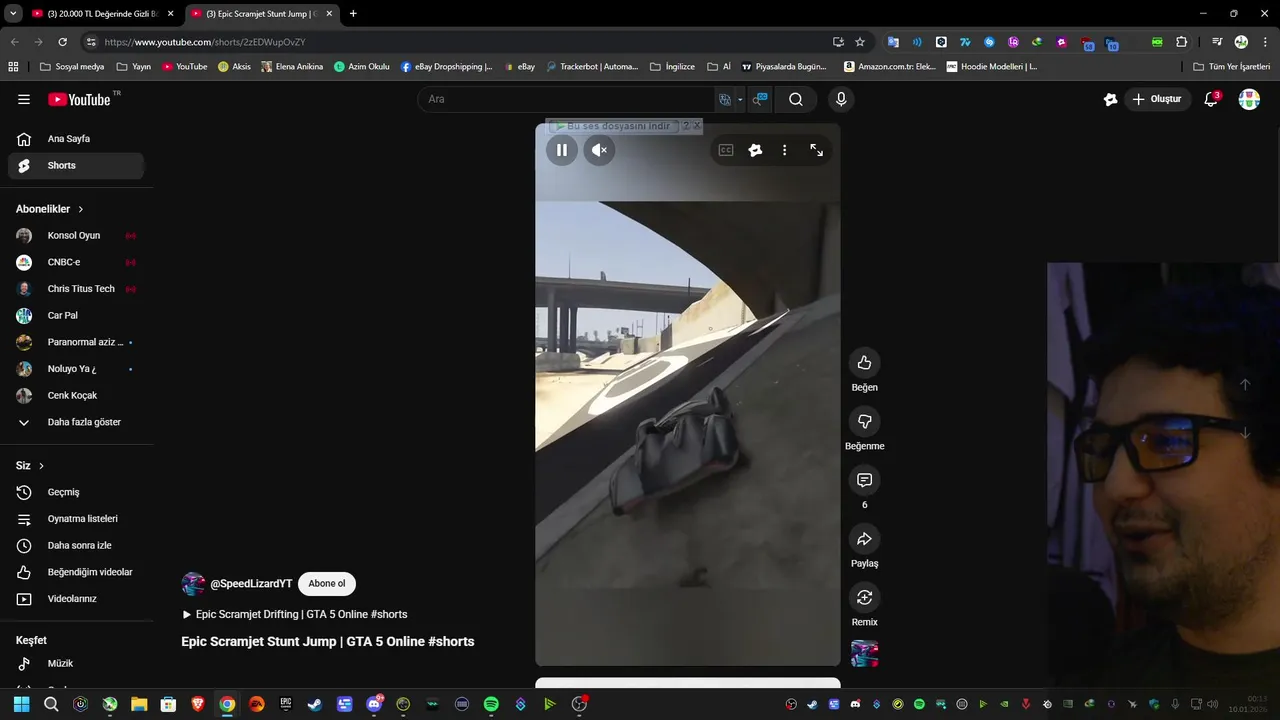Open File Explorer from the taskbar
The image size is (1280, 720).
coord(139,704)
